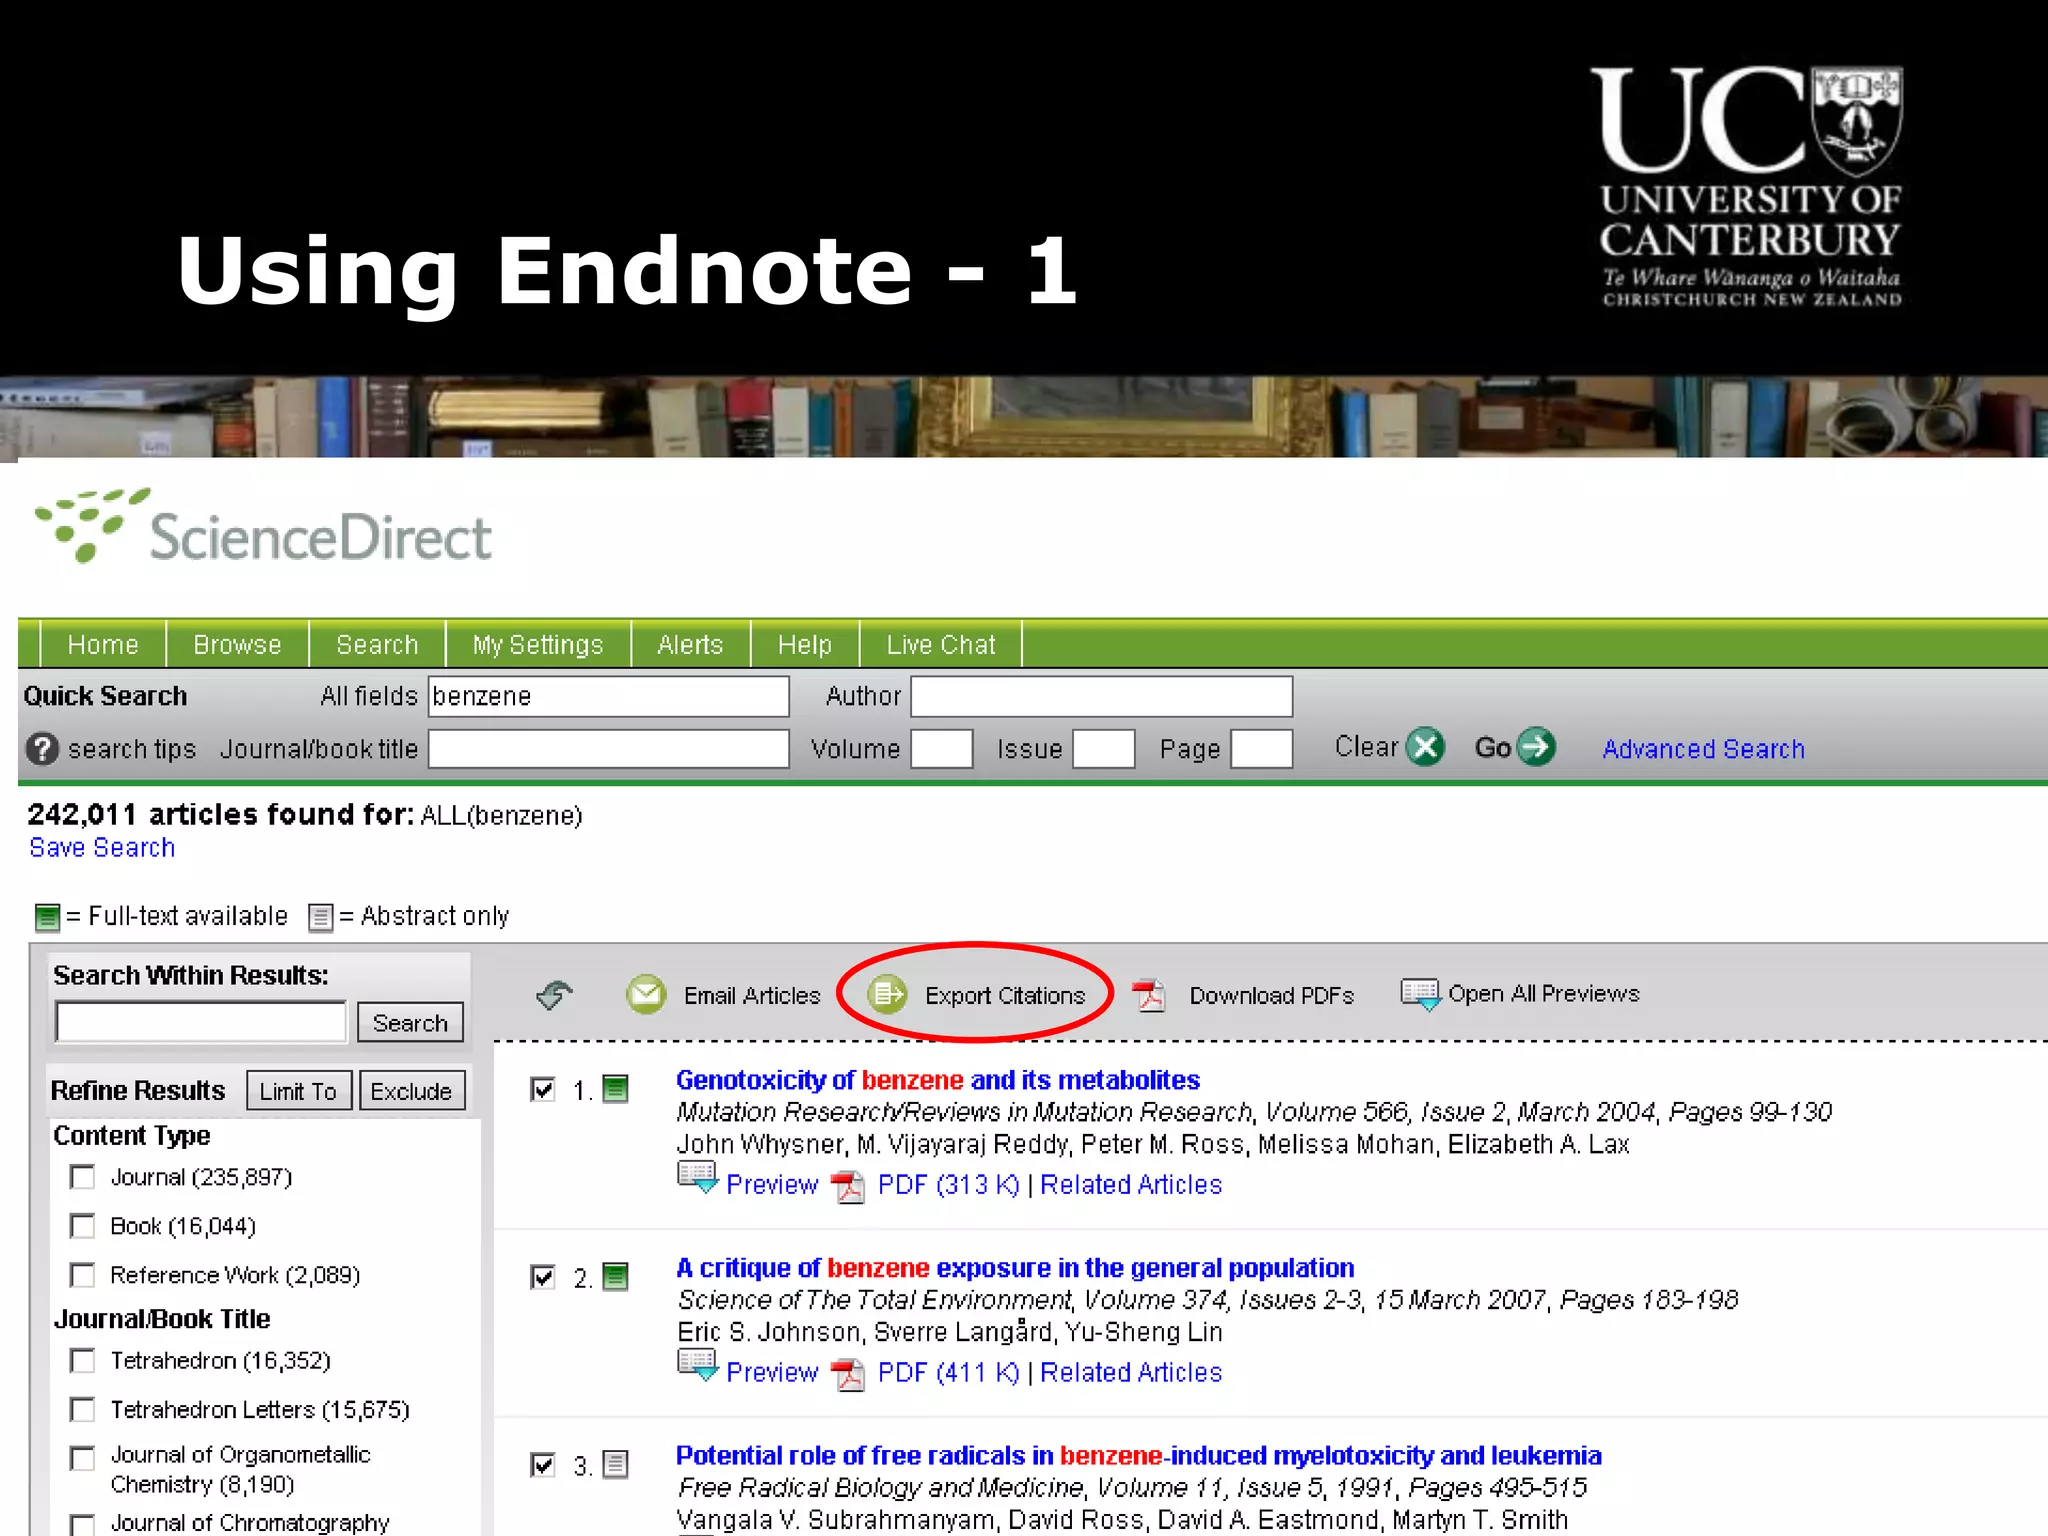Image resolution: width=2048 pixels, height=1536 pixels.
Task: Click the Exclude button
Action: tap(411, 1091)
